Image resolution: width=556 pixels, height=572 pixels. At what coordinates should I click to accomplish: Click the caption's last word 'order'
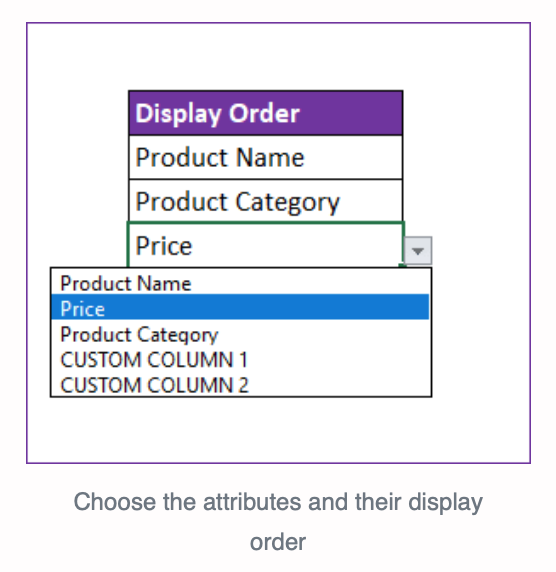pyautogui.click(x=278, y=542)
